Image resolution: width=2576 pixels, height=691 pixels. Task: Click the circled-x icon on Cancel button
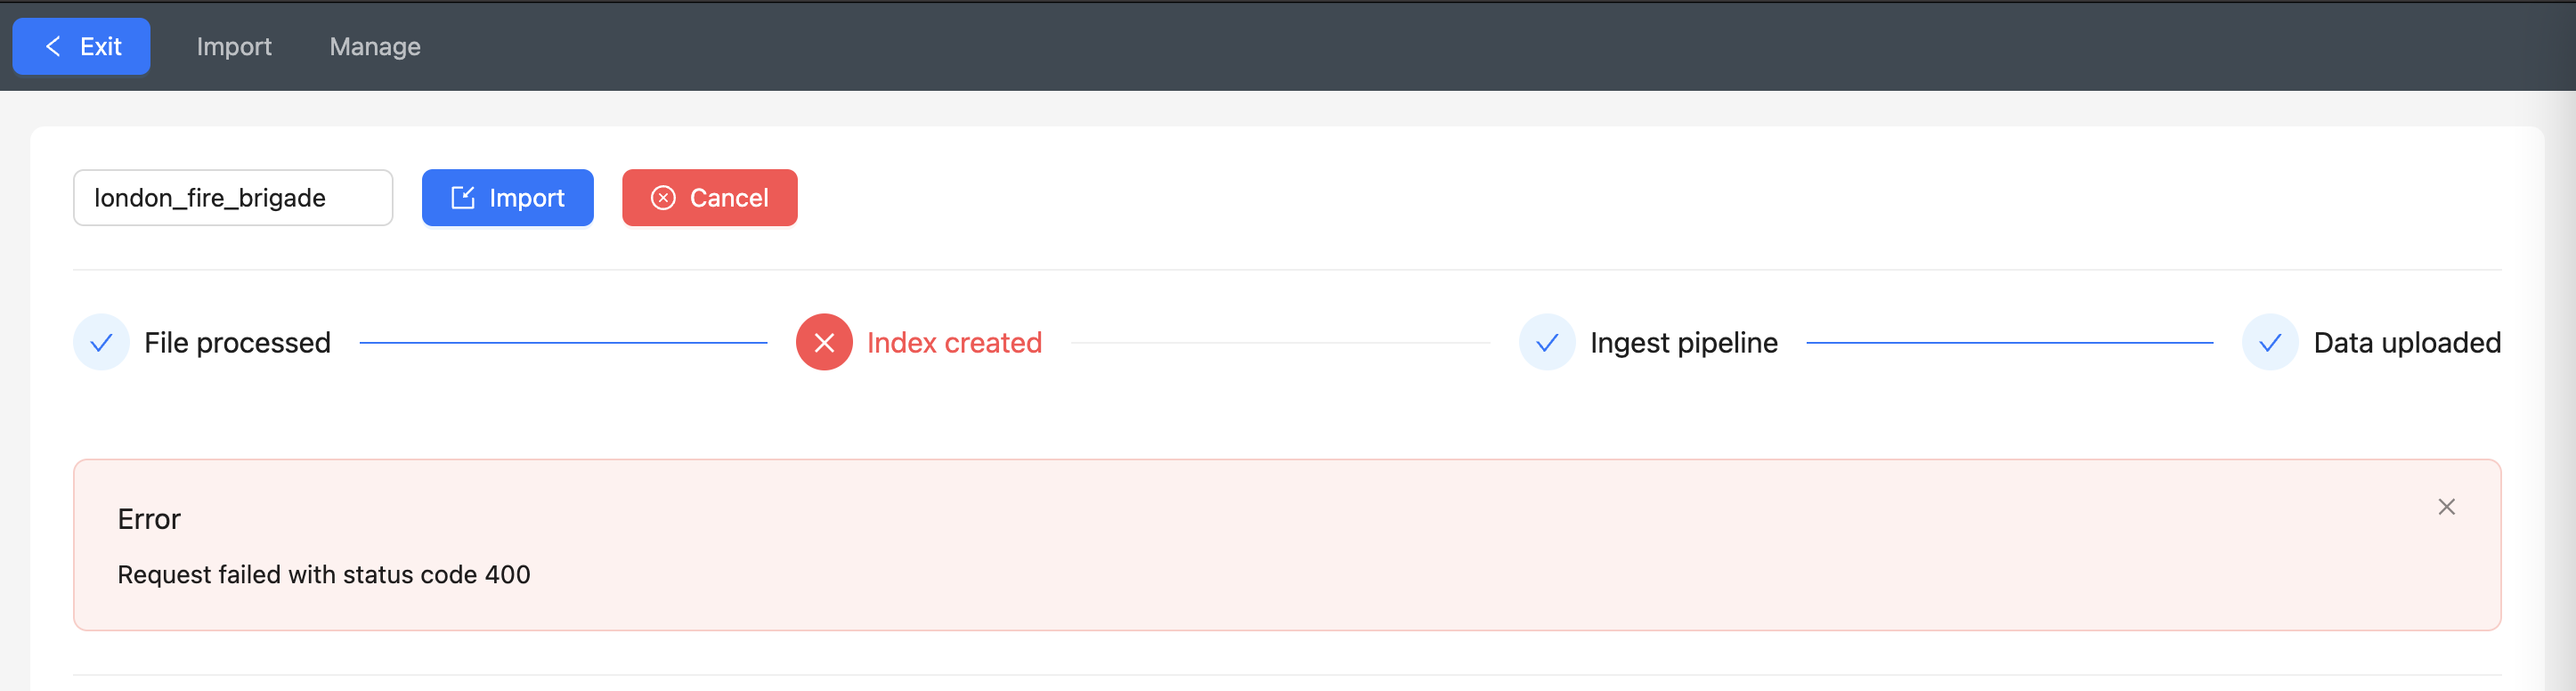pos(663,198)
